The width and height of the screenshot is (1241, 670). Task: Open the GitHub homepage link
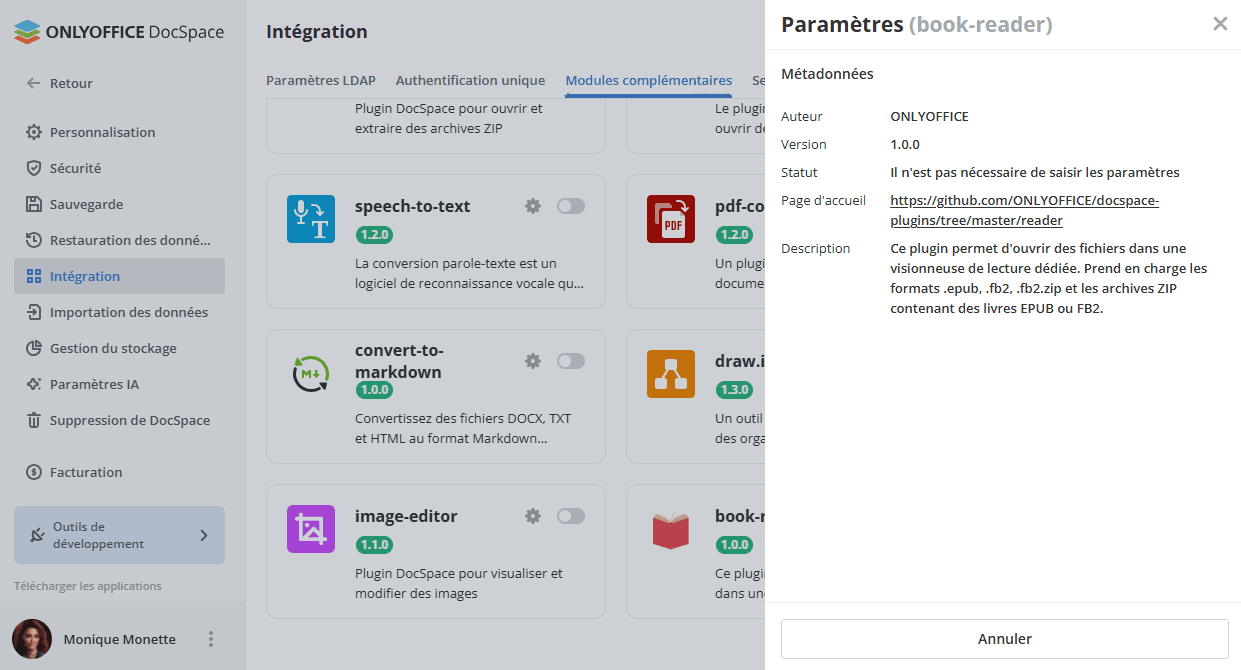(x=1024, y=210)
